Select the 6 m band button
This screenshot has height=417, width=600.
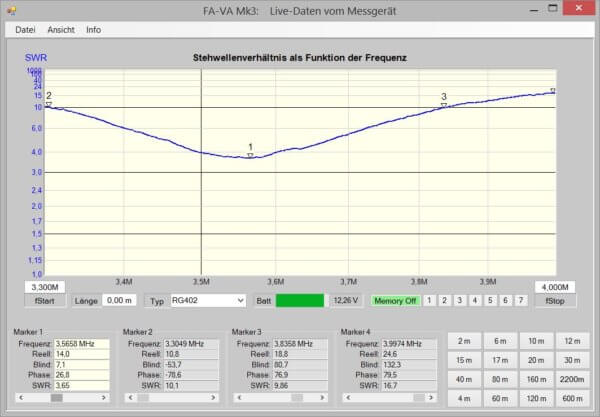tap(500, 341)
